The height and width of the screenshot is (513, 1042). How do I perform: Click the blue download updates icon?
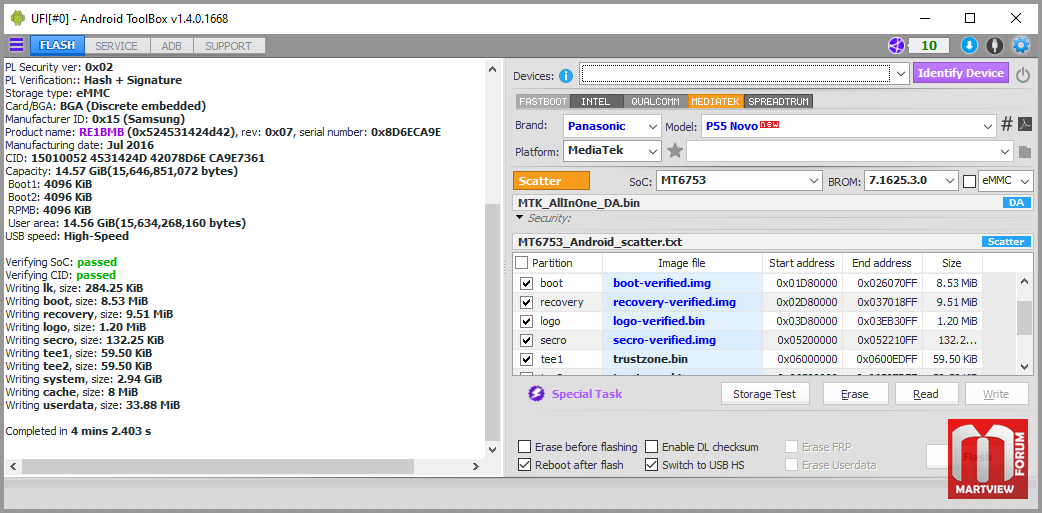[969, 45]
